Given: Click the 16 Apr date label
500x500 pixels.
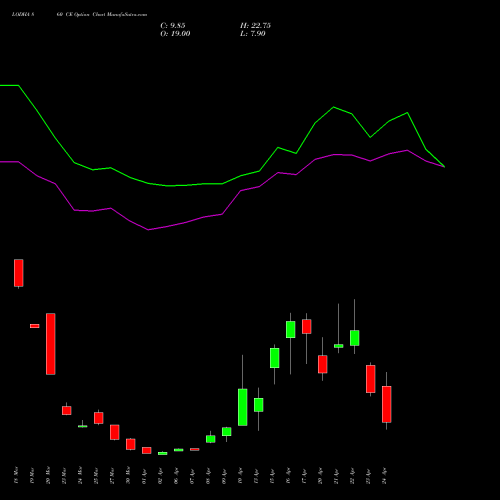Looking at the screenshot, I should coord(288,475).
